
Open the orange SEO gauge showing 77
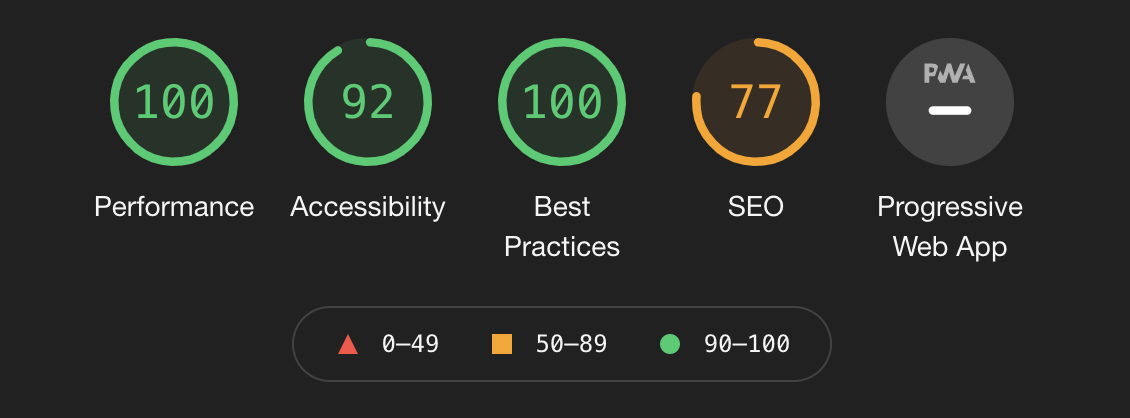[x=755, y=102]
